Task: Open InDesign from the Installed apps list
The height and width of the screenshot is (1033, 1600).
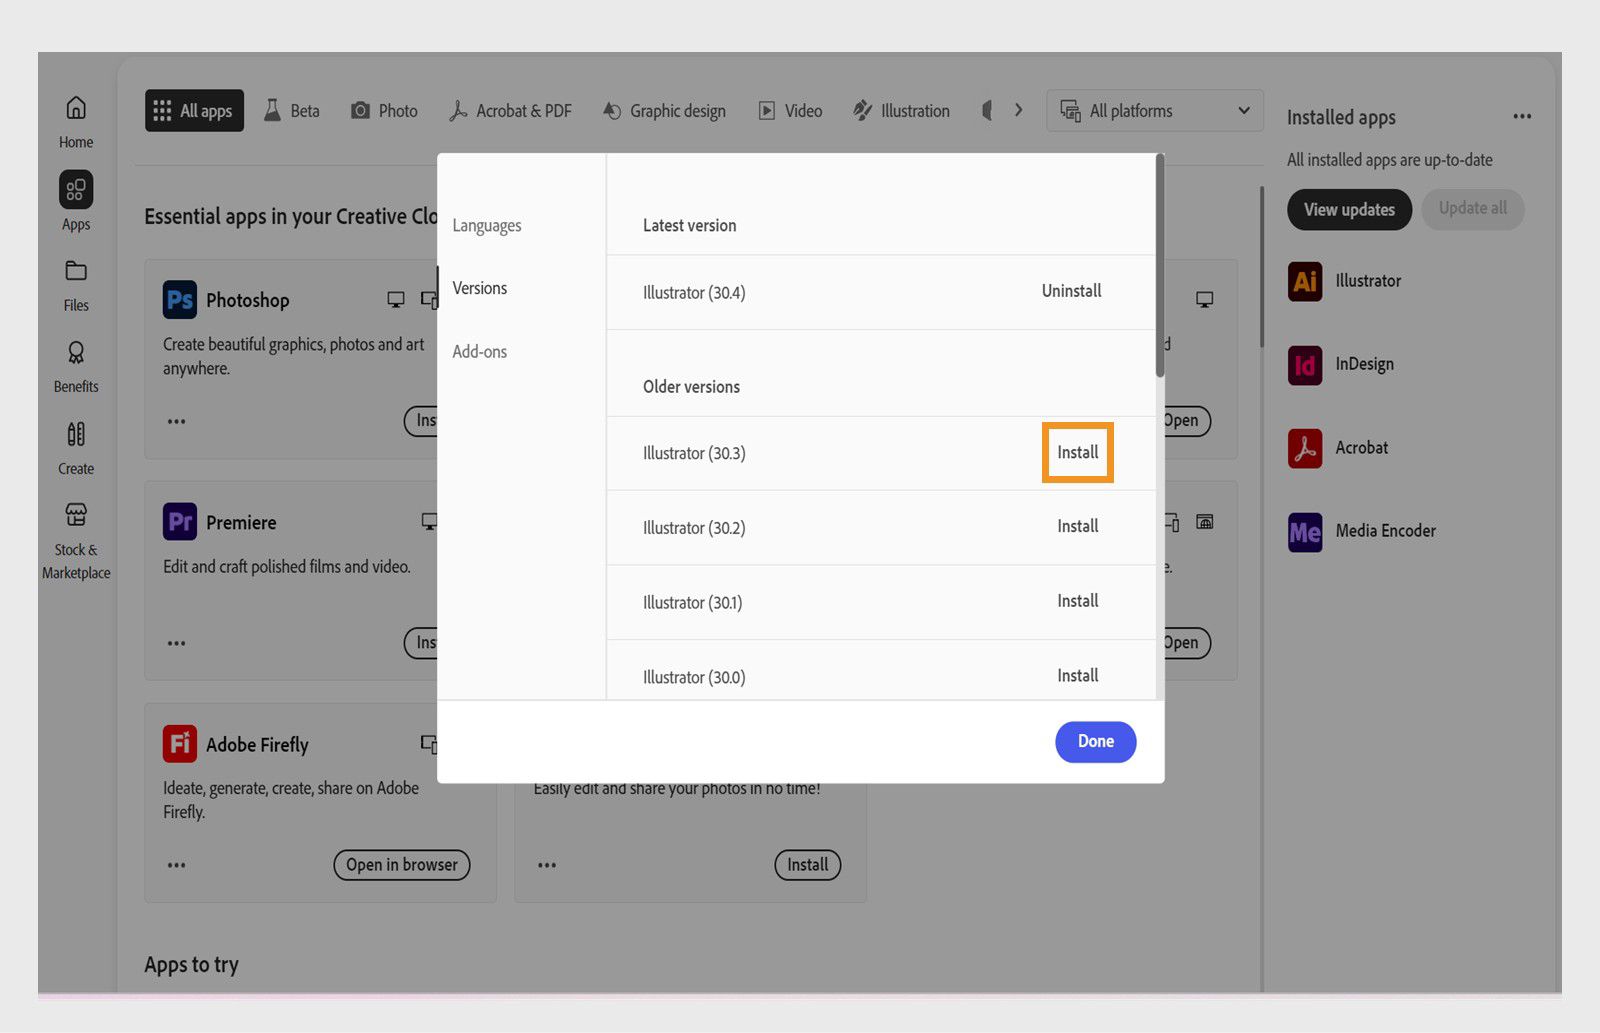Action: click(1304, 364)
